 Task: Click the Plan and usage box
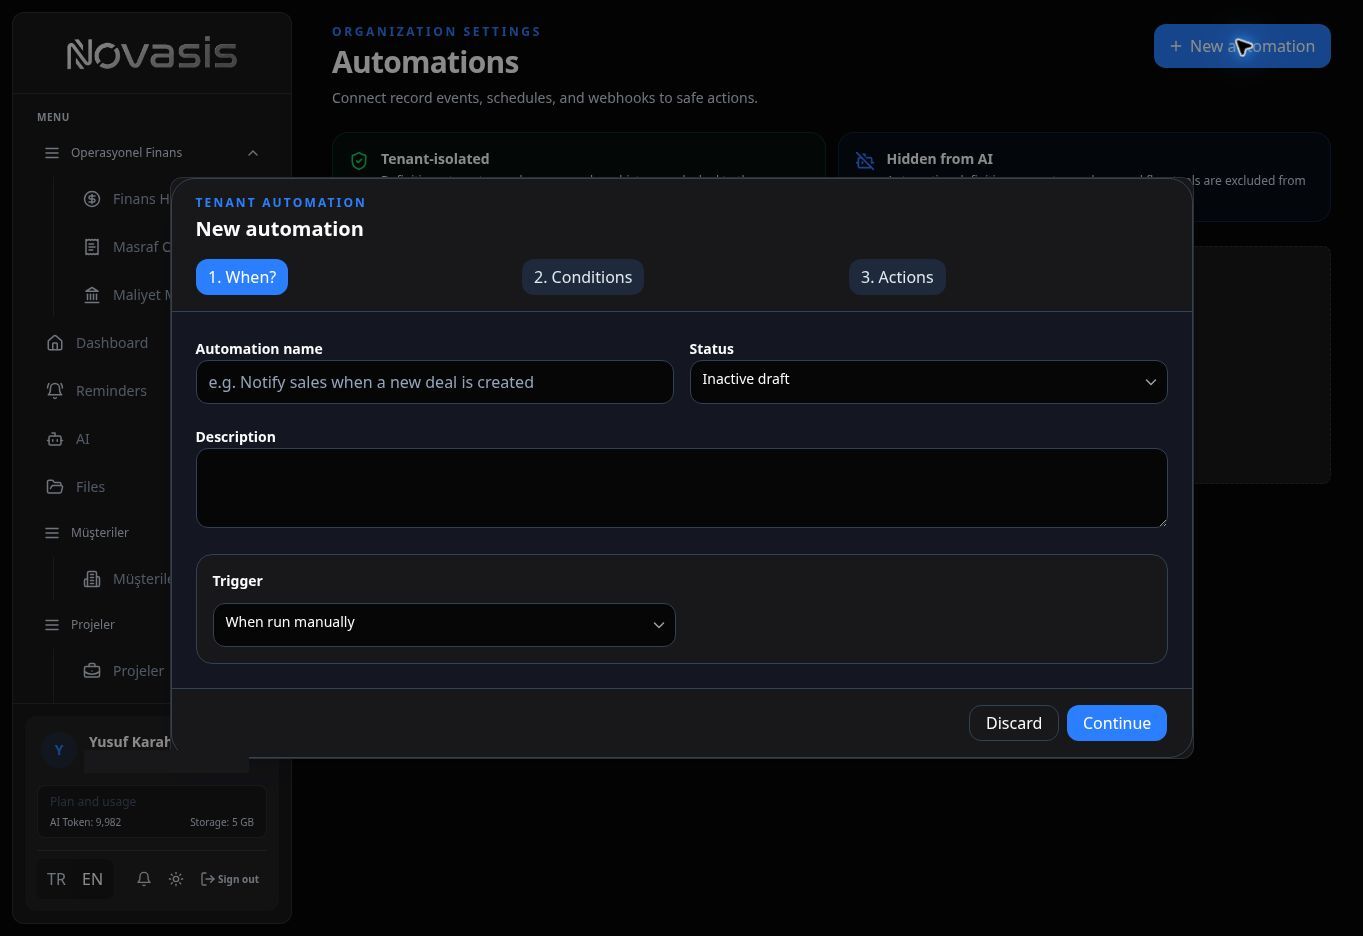(x=152, y=811)
